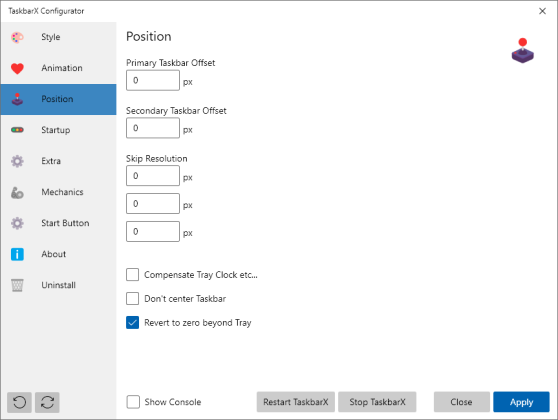Click the Mechanics muscle arm icon
The width and height of the screenshot is (558, 420).
point(17,192)
